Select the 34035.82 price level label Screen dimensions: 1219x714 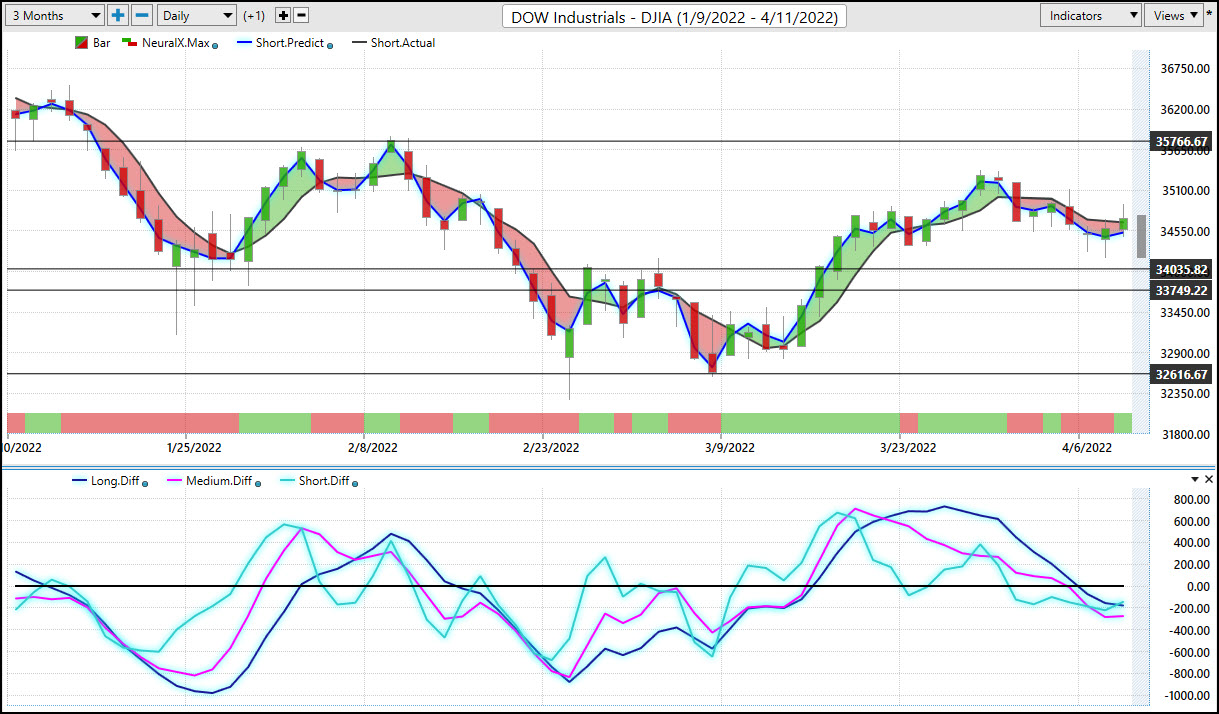click(1181, 269)
